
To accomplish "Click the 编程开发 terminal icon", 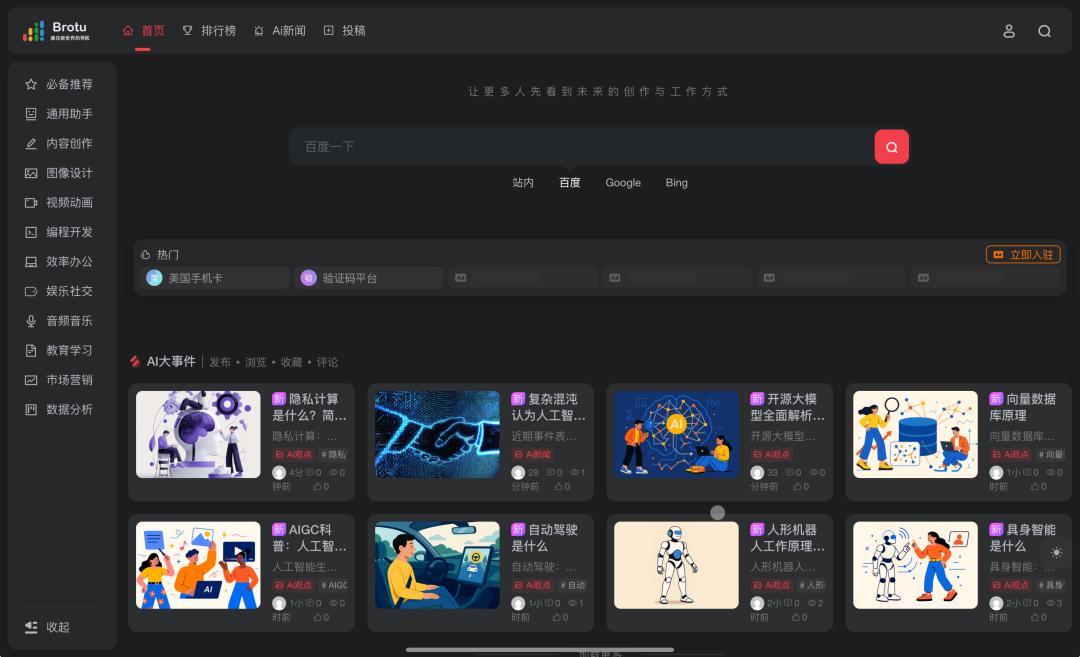I will [31, 232].
